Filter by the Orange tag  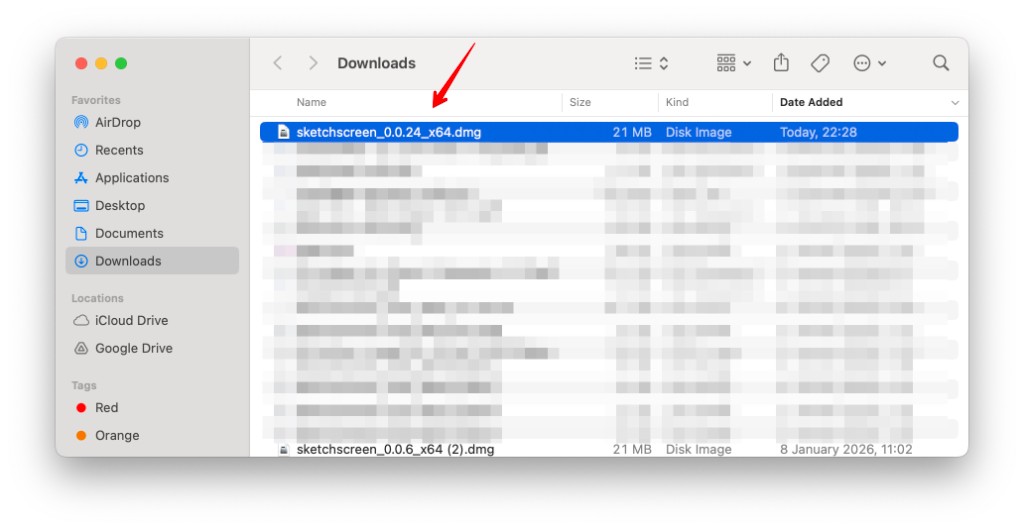click(x=107, y=435)
